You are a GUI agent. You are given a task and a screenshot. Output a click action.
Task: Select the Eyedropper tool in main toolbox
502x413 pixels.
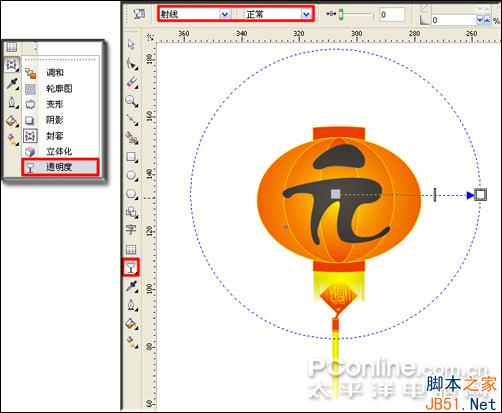click(x=132, y=286)
